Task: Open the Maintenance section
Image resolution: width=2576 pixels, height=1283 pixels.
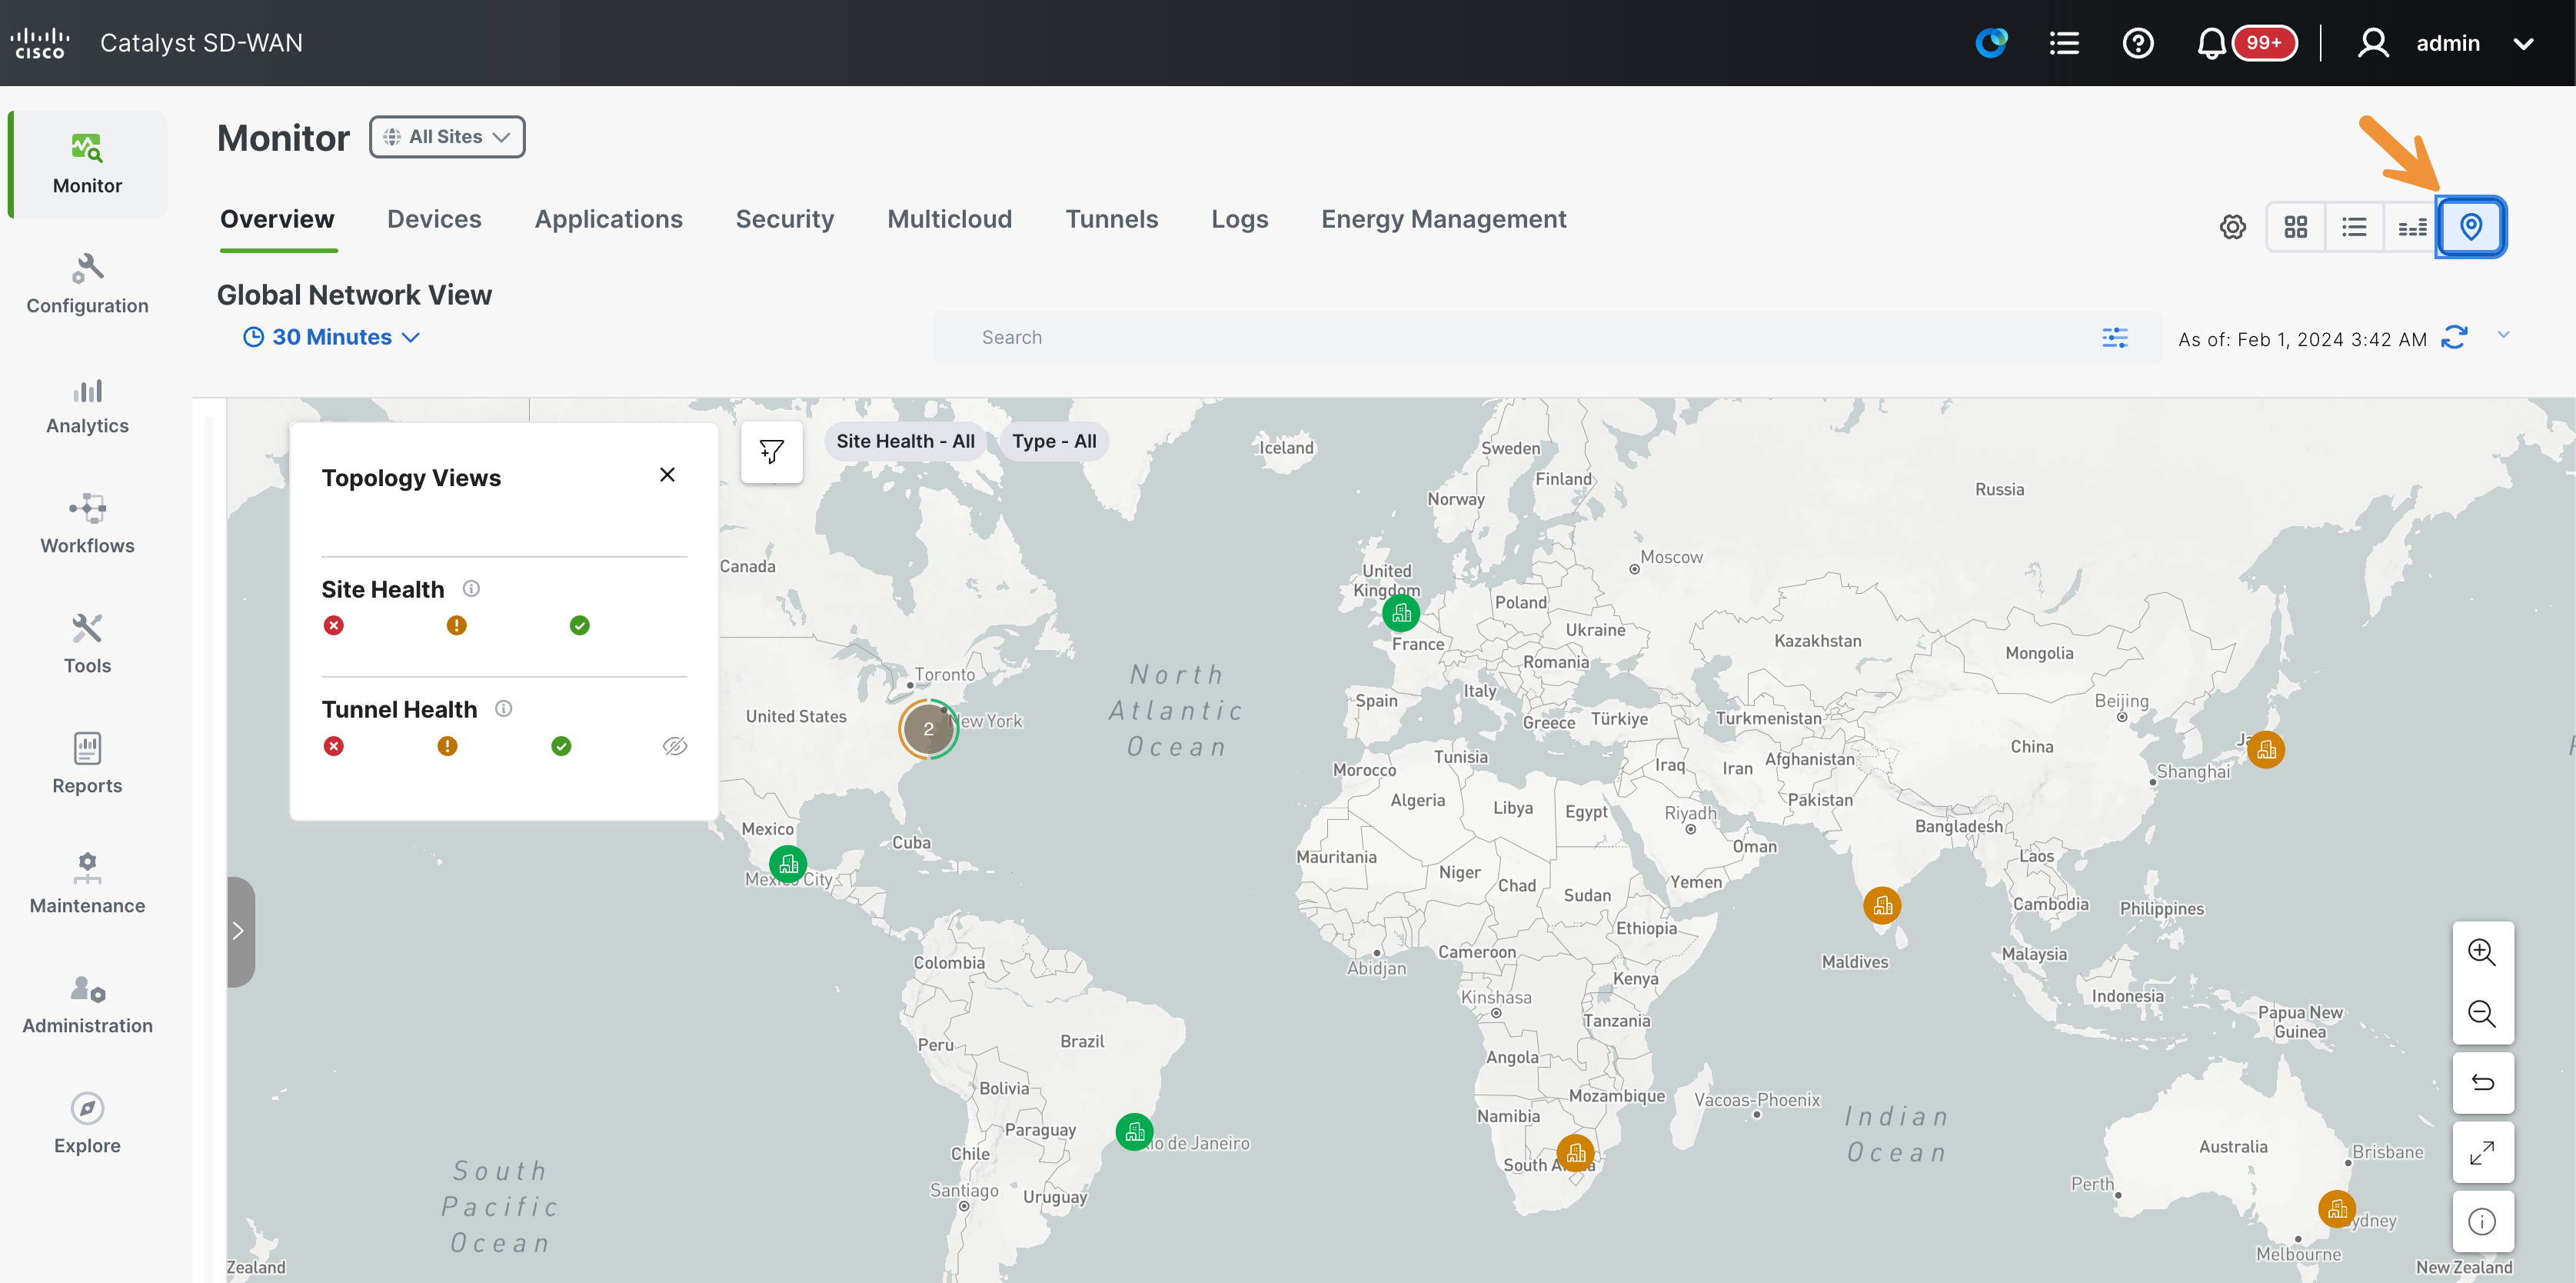Action: coord(87,884)
